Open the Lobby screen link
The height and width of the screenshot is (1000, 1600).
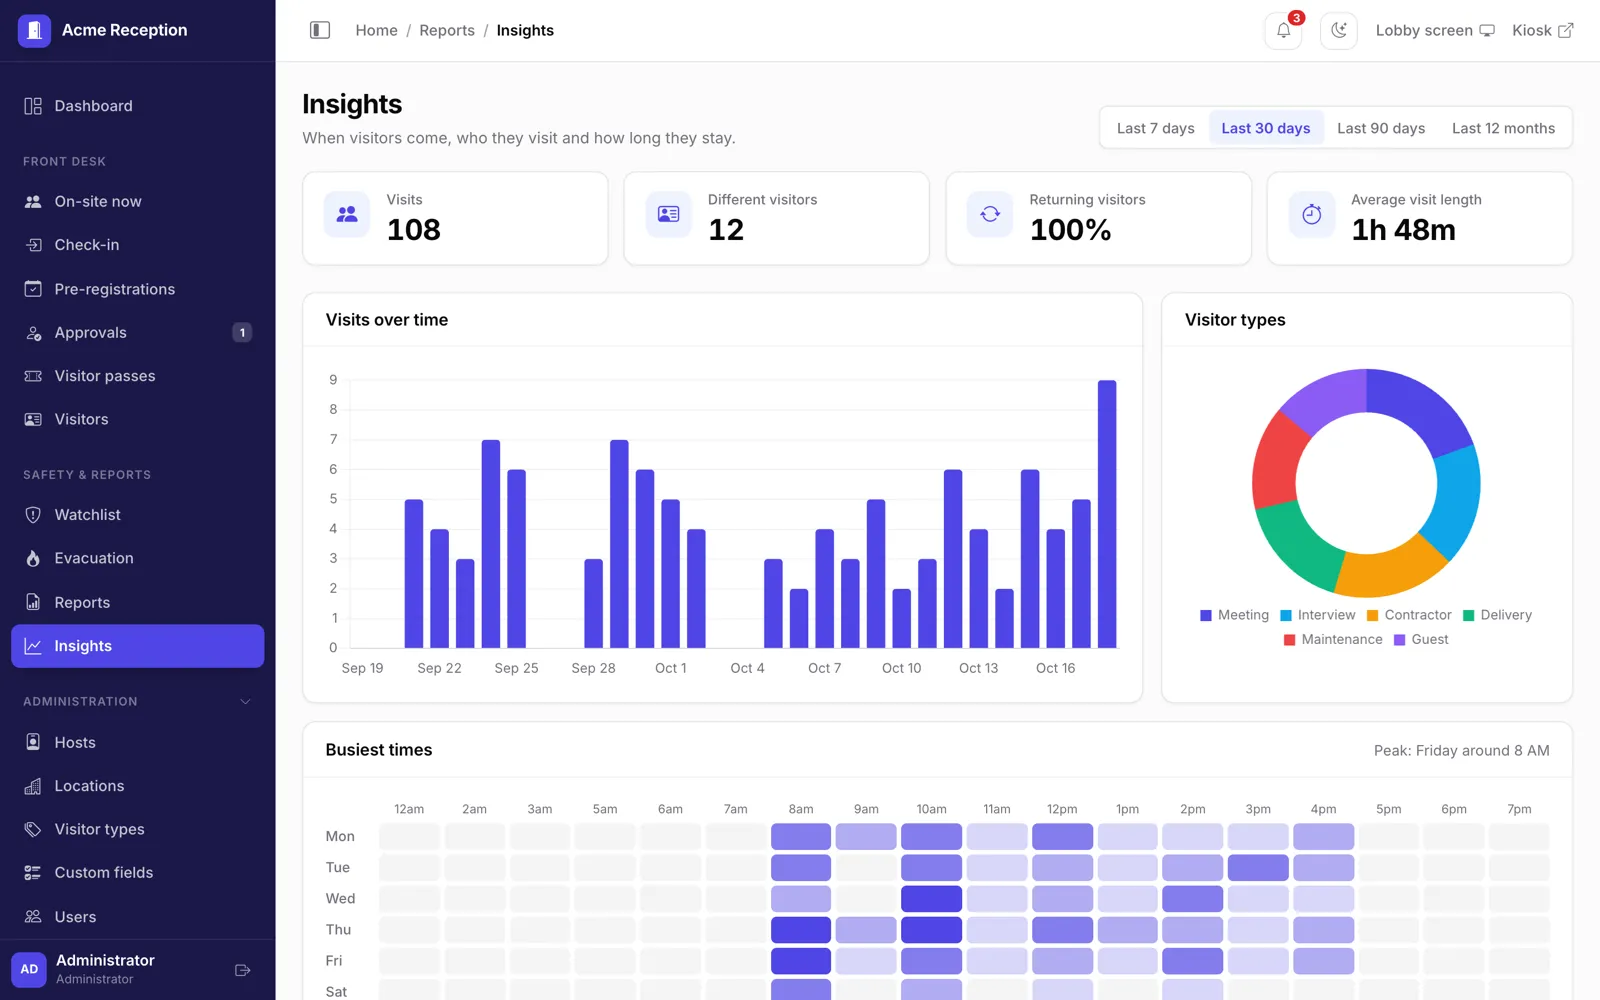1435,30
